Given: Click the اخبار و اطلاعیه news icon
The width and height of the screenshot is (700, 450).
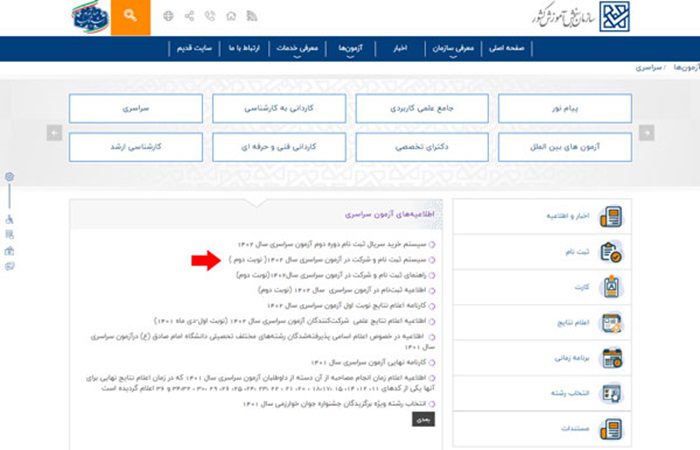Looking at the screenshot, I should coord(611,216).
